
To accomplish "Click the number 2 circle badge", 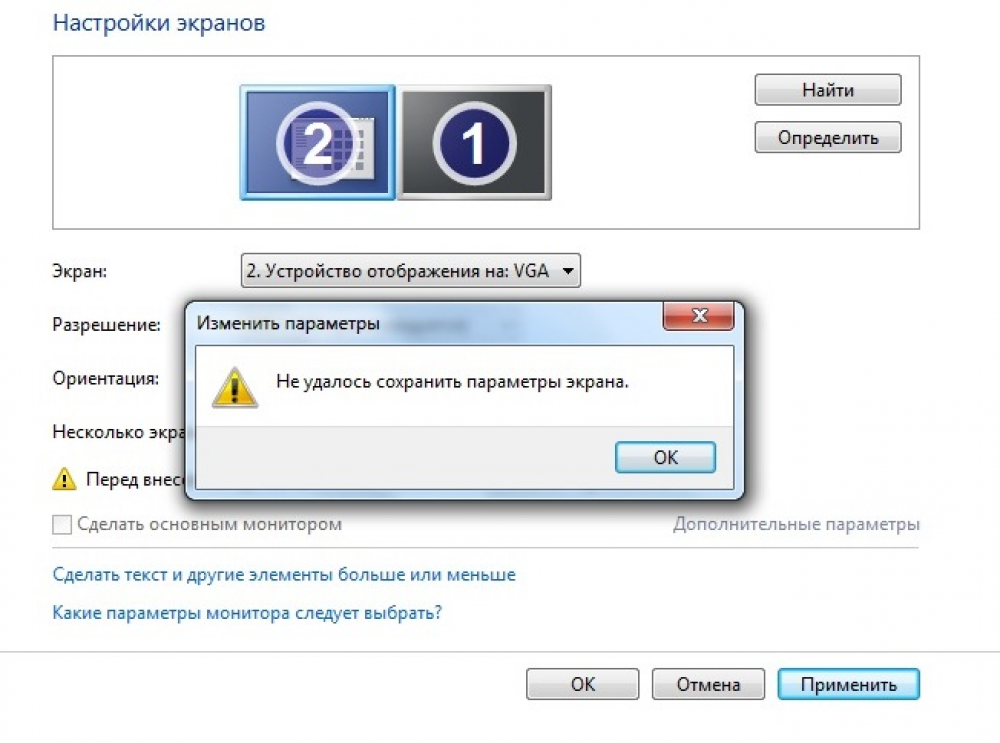I will coord(317,143).
